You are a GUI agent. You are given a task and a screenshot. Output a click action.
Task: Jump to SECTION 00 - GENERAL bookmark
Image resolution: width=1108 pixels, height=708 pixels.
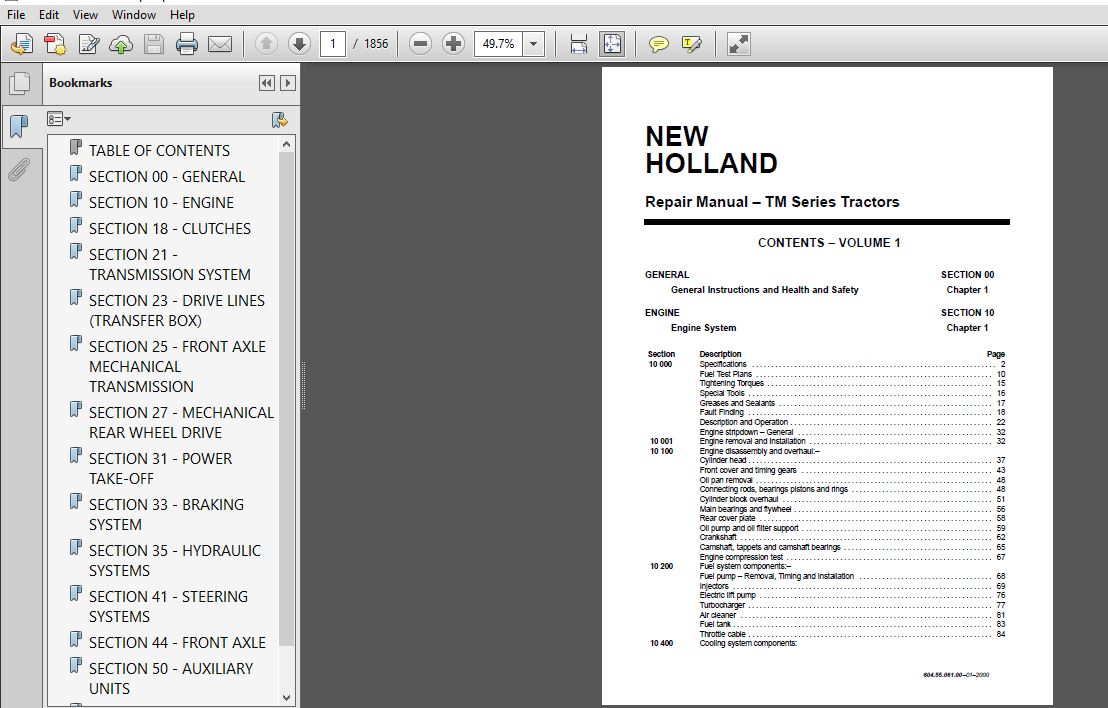coord(167,177)
